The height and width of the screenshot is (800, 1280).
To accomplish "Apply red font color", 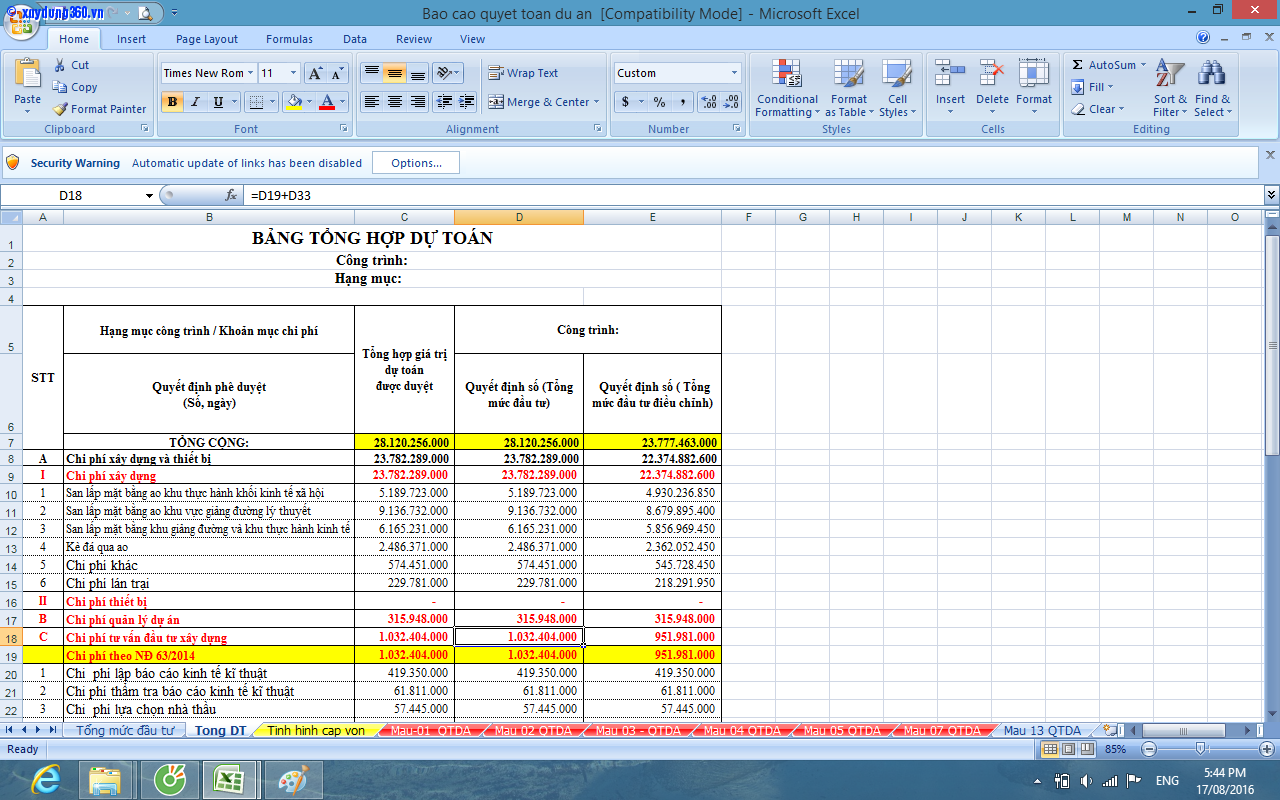I will click(x=327, y=102).
